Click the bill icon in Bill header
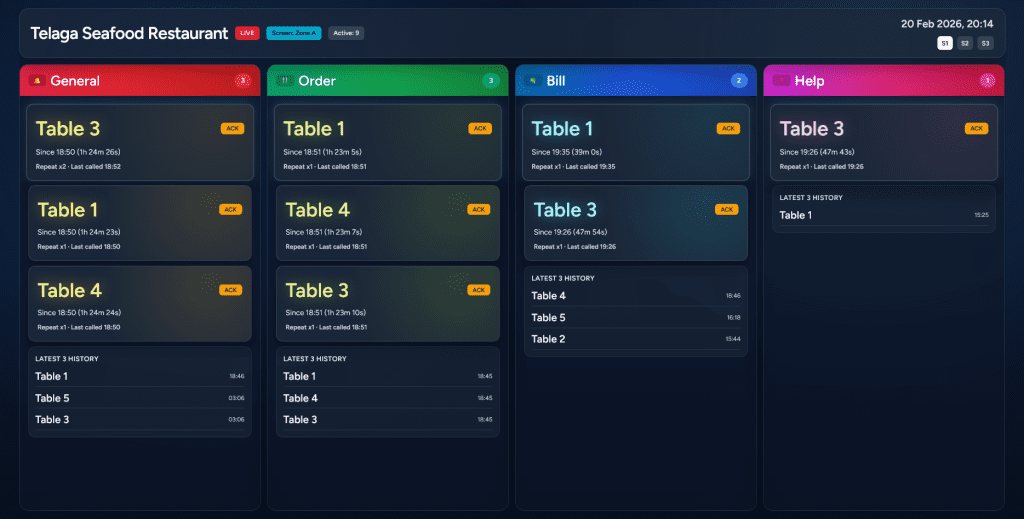The height and width of the screenshot is (519, 1024). [533, 81]
